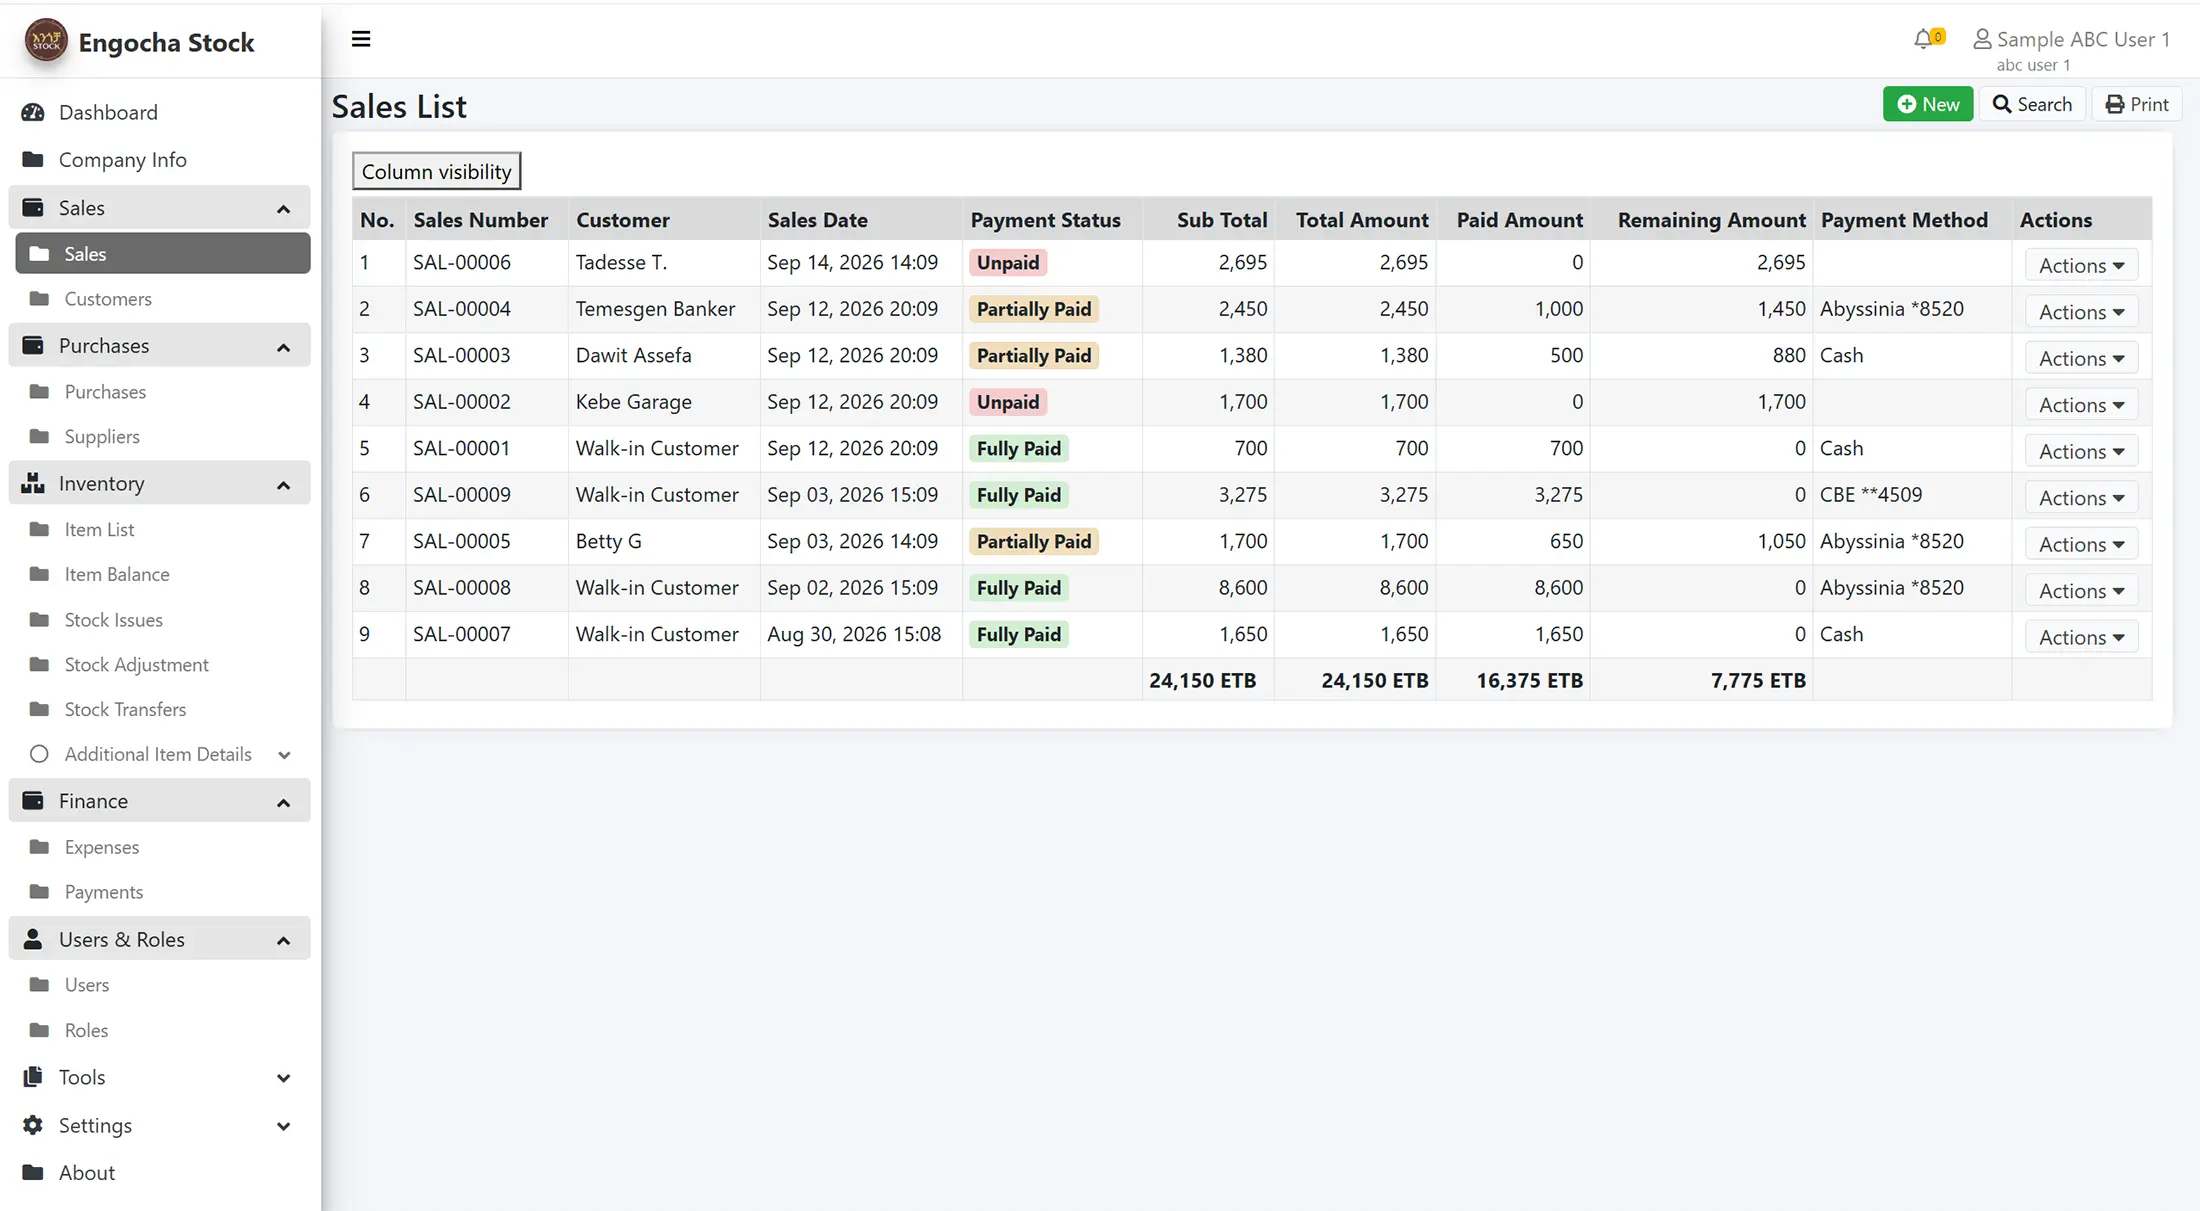Click the 16,375 ETB paid total

point(1529,681)
